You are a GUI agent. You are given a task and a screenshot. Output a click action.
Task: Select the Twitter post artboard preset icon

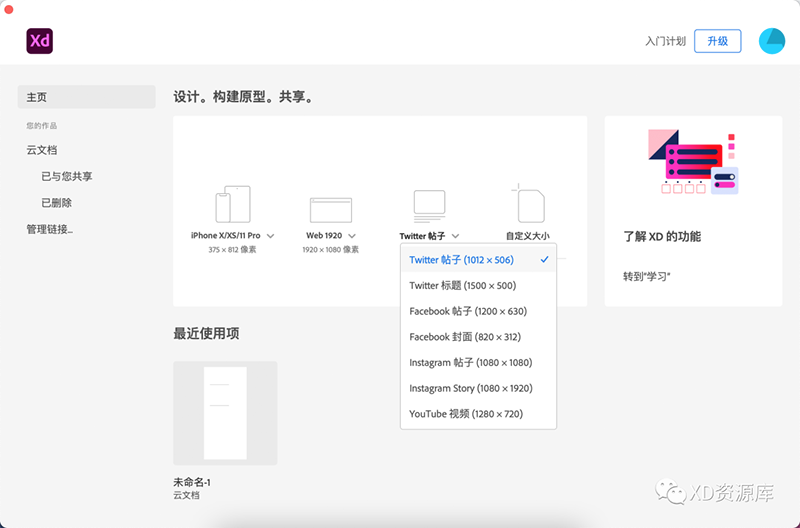coord(429,206)
